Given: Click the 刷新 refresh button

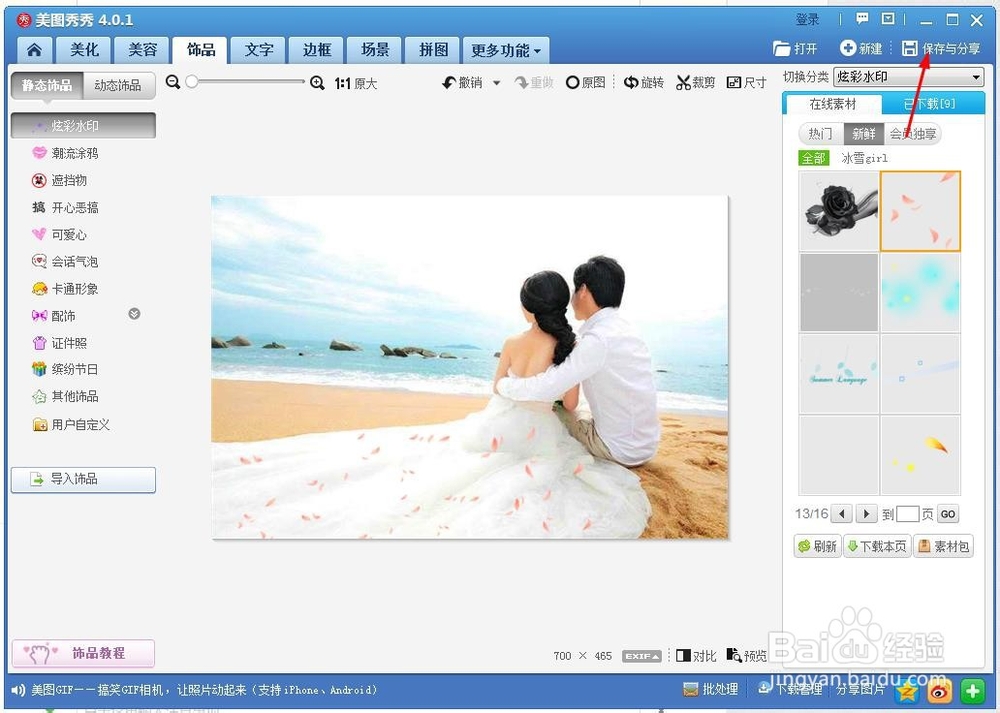Looking at the screenshot, I should point(818,547).
